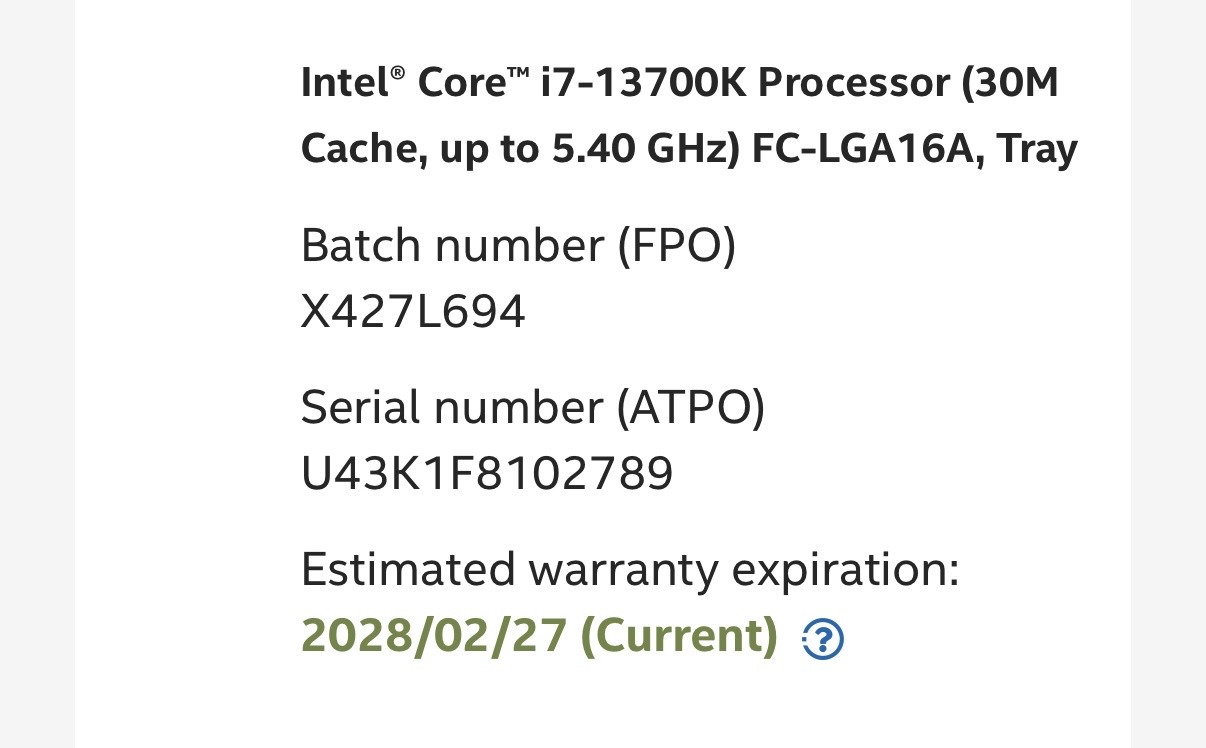The image size is (1206, 748).
Task: Click the 2028/02/27 warranty date
Action: click(434, 636)
